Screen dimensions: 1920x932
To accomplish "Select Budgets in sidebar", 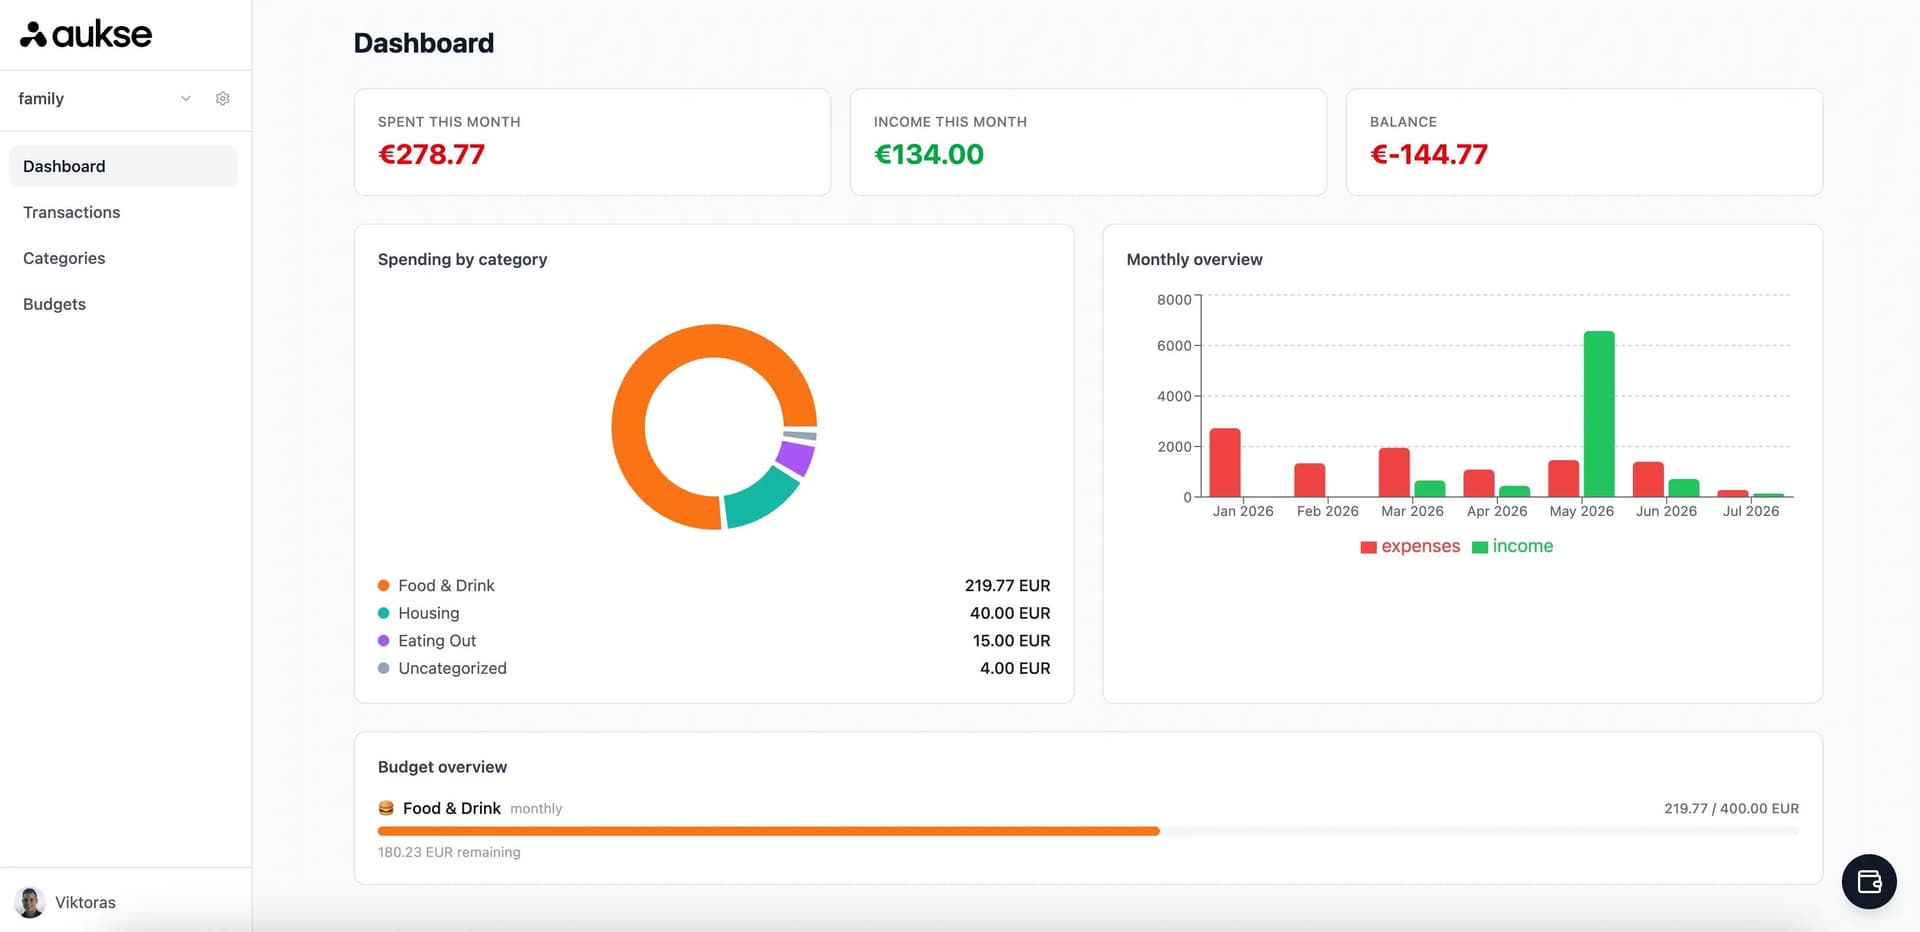I will click(x=54, y=304).
